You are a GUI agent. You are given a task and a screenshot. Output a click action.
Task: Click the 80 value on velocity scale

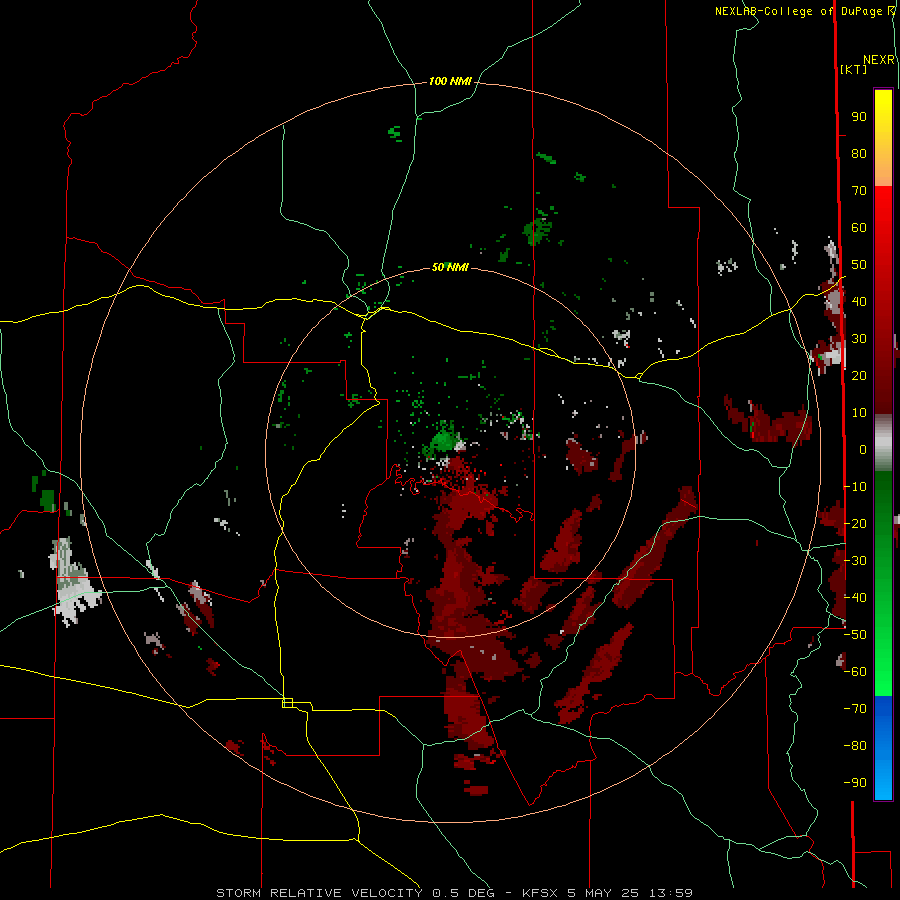click(x=859, y=154)
